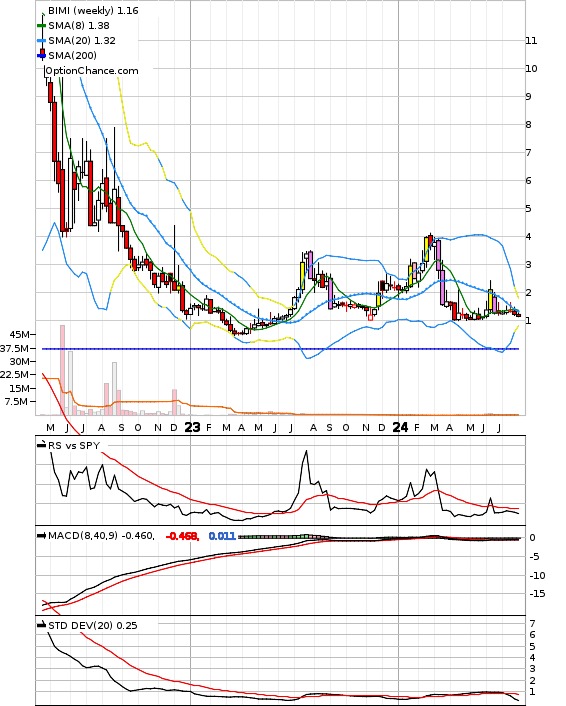566x706 pixels.
Task: Click the light blue SMA(20) legend marker
Action: coord(41,41)
